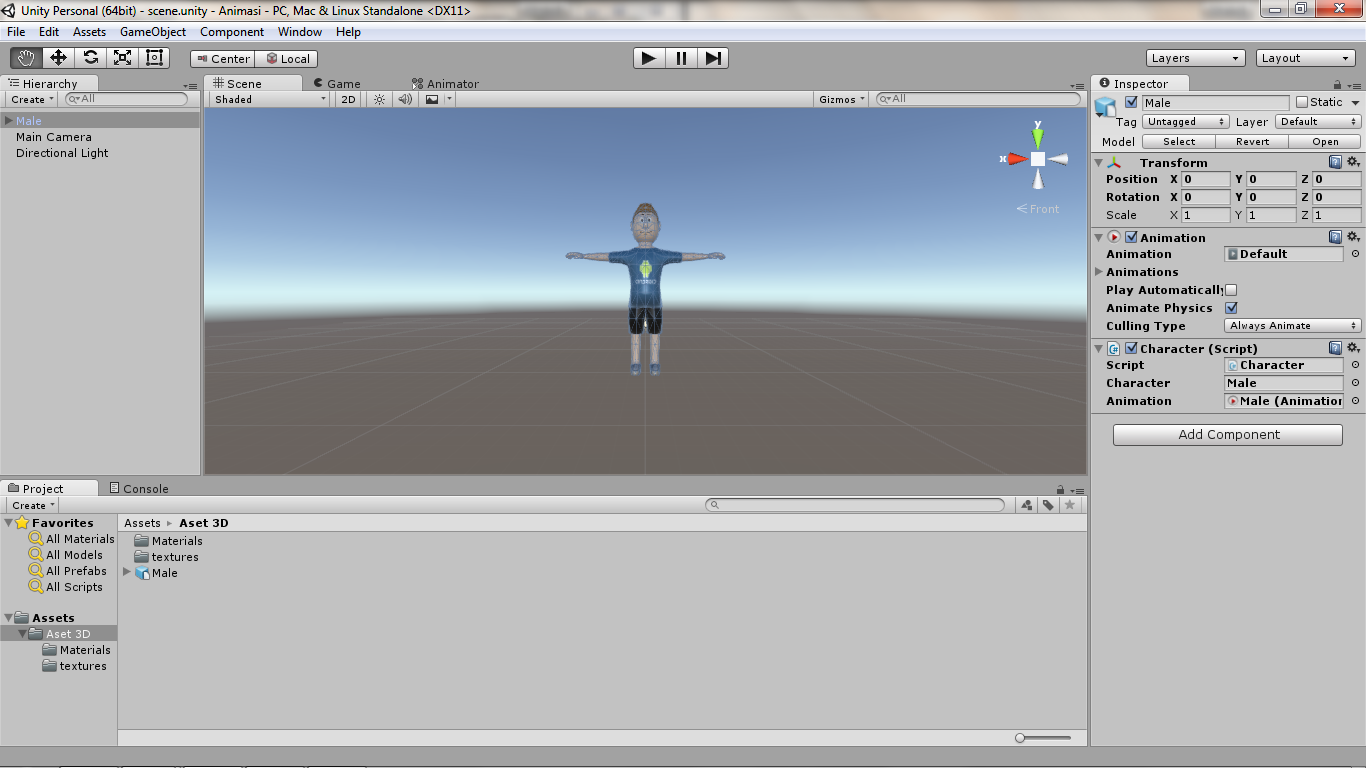Select the Move tool
This screenshot has width=1366, height=768.
(x=58, y=58)
